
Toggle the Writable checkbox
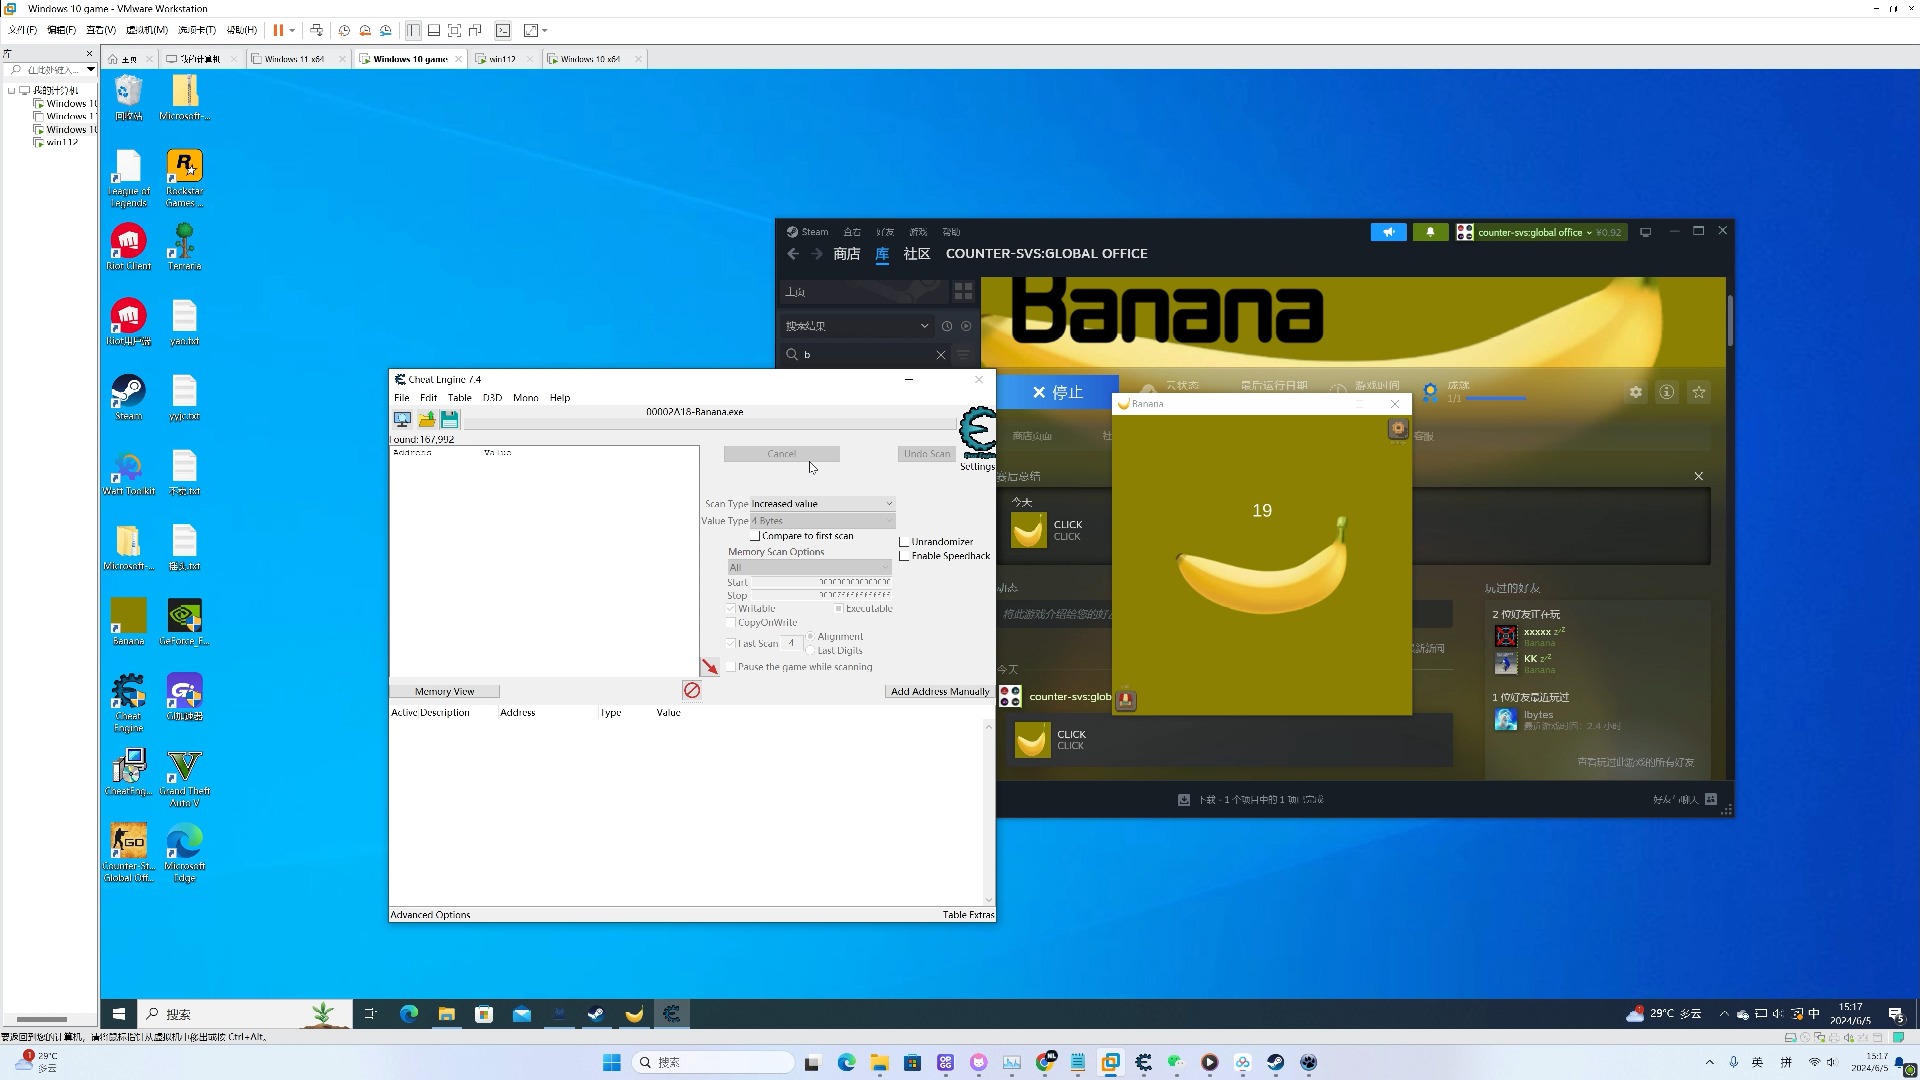[731, 609]
